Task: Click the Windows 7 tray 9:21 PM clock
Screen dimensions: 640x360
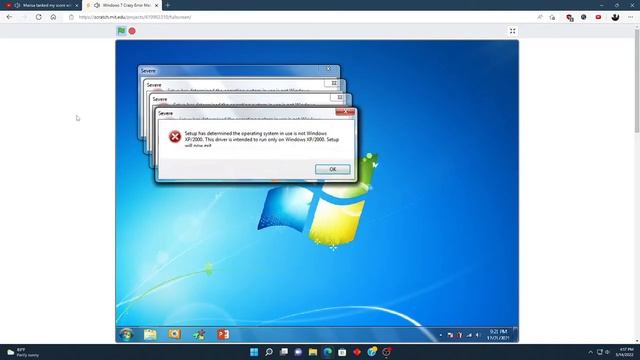Action: pyautogui.click(x=498, y=335)
